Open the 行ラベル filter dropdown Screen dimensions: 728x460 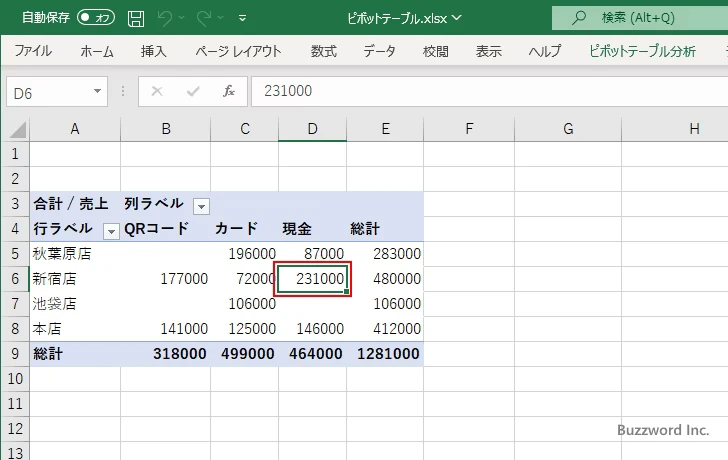(111, 231)
